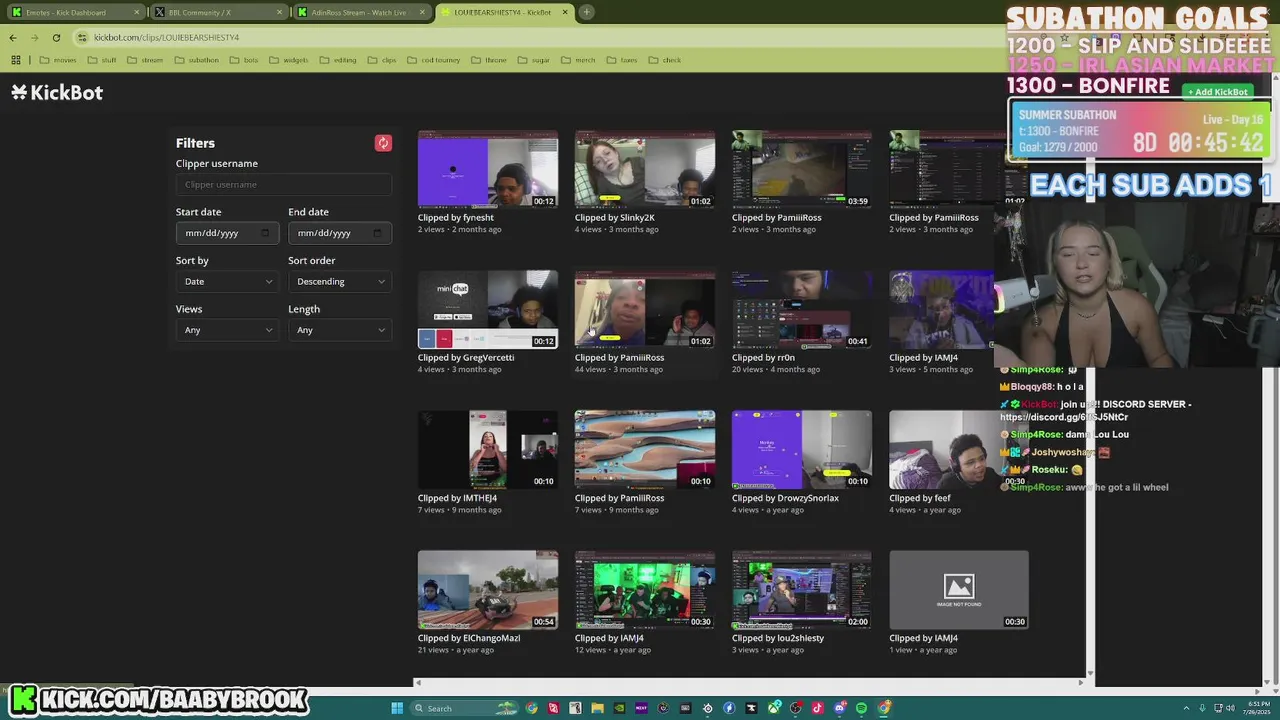The width and height of the screenshot is (1280, 720).
Task: Open the apps grid icon in bookmarks bar
Action: [16, 60]
